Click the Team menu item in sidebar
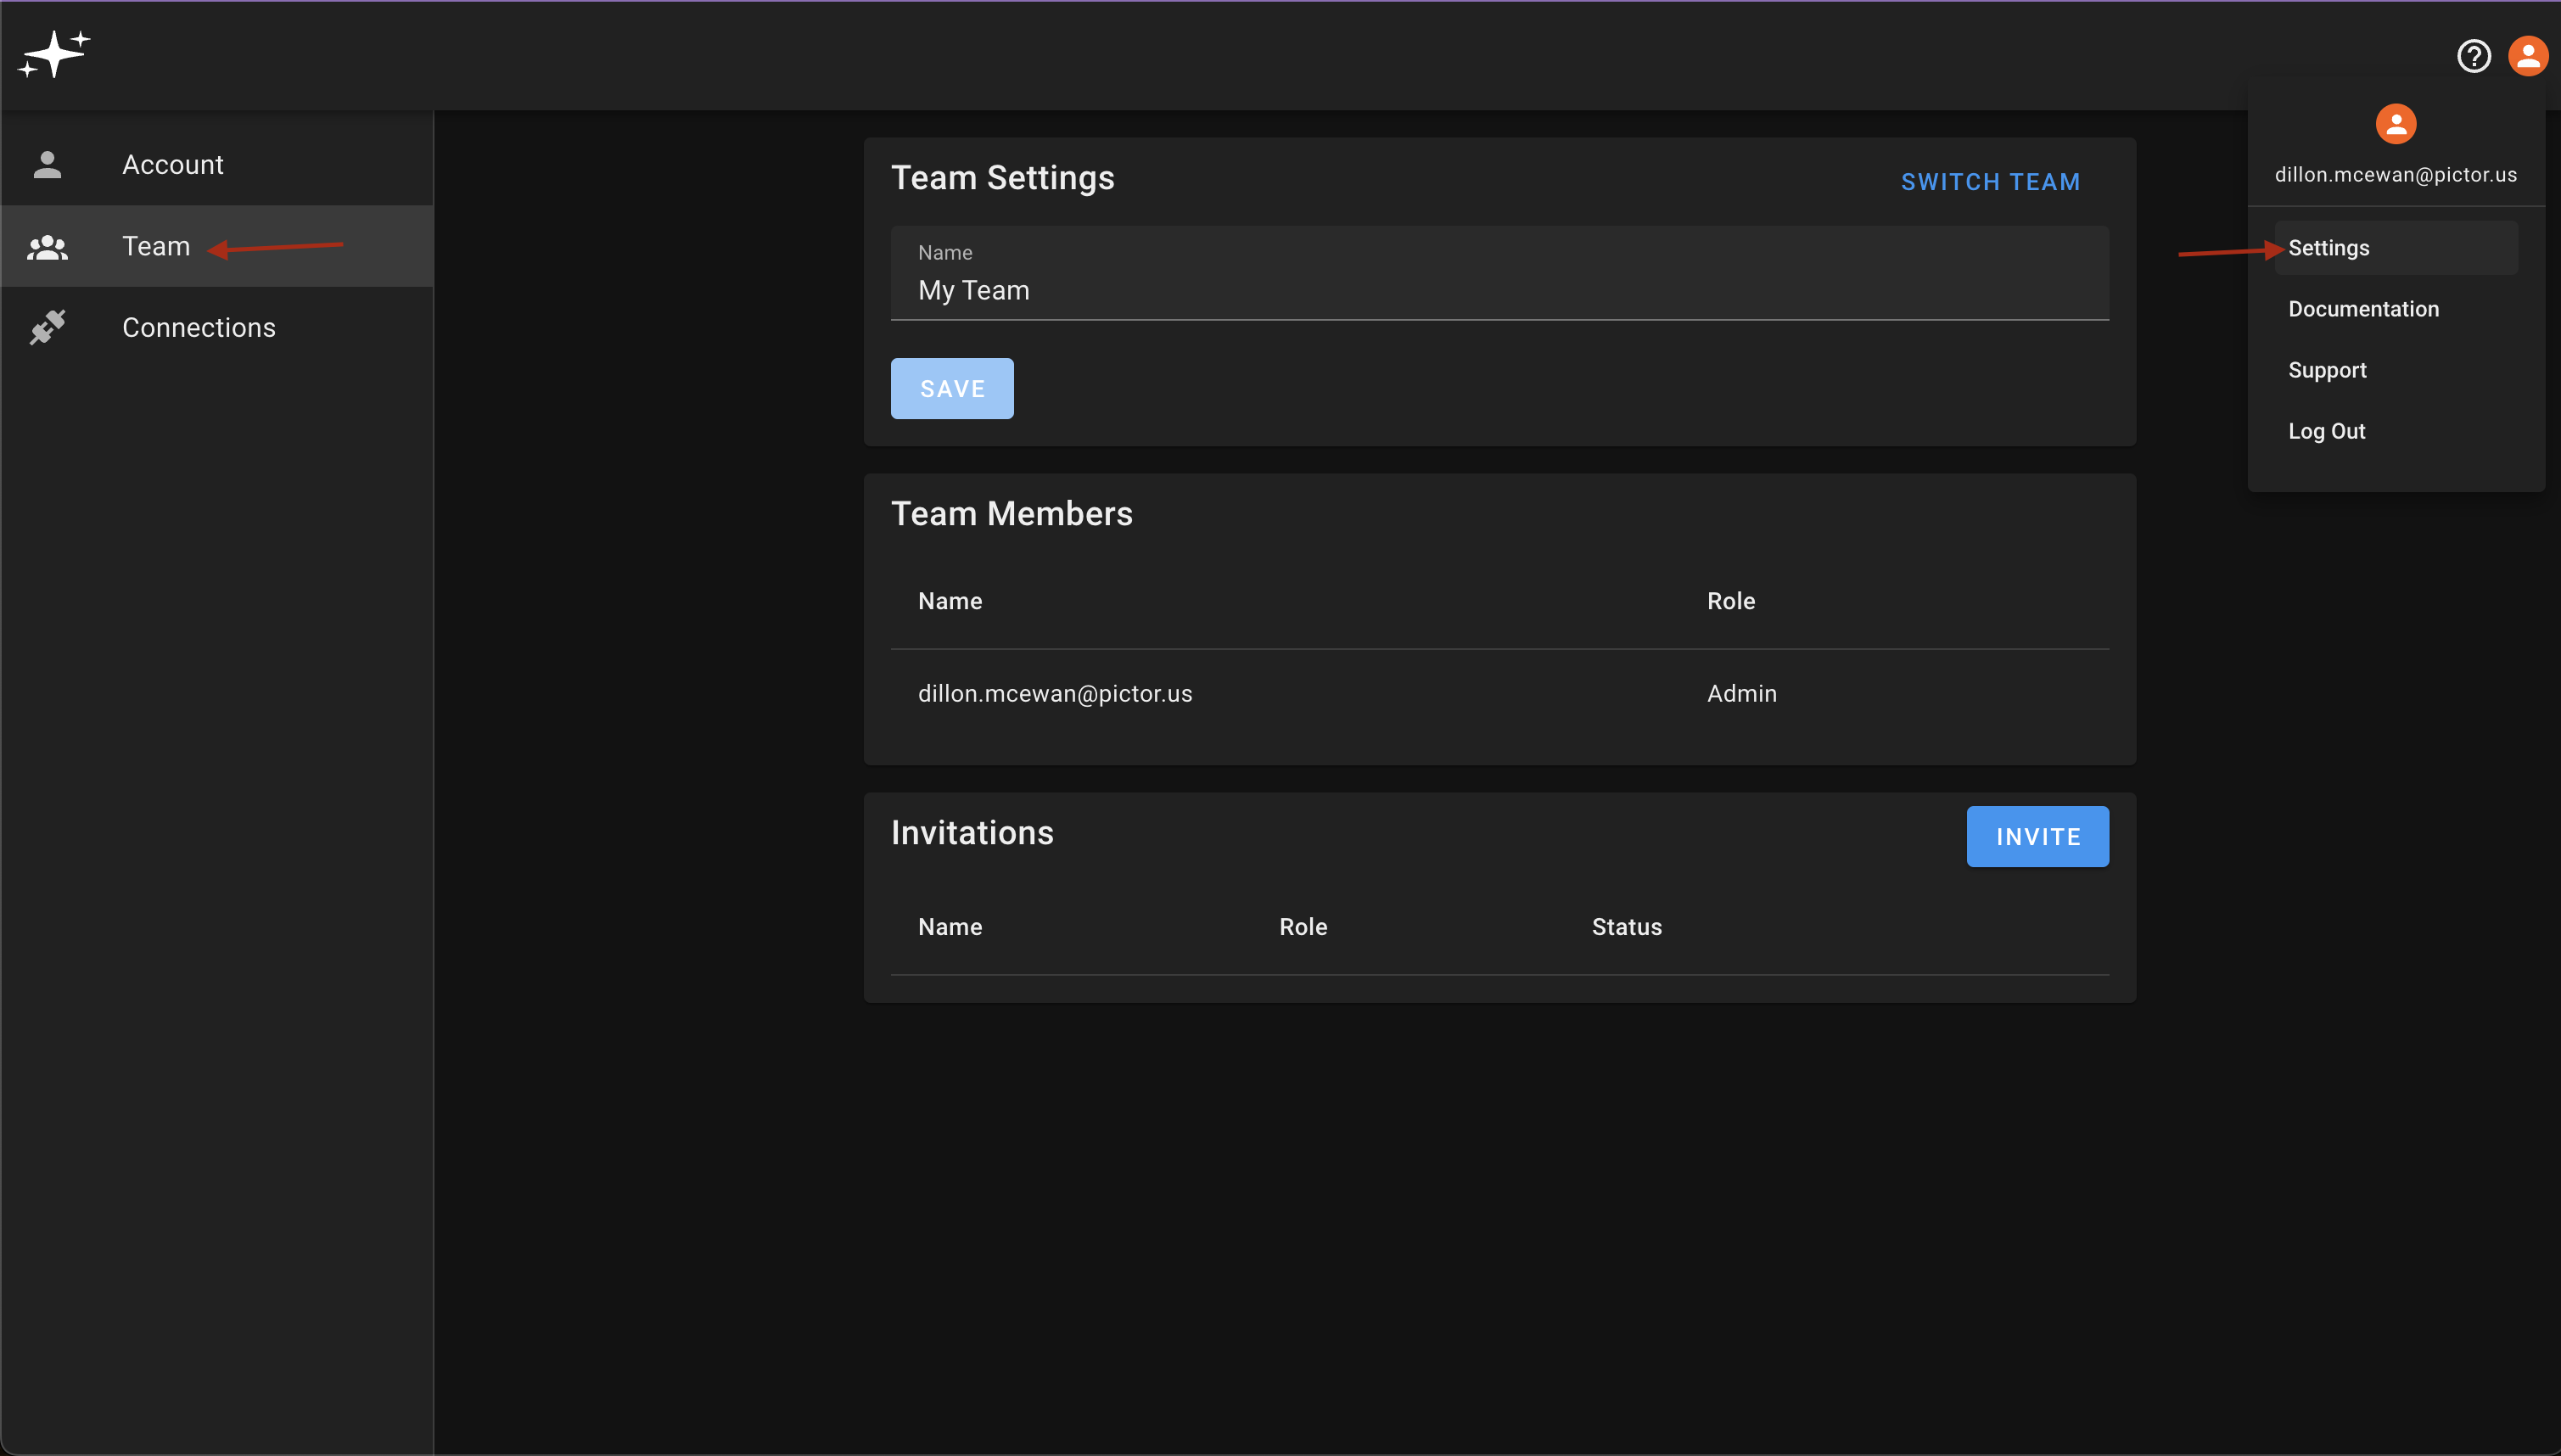The image size is (2561, 1456). coord(218,246)
